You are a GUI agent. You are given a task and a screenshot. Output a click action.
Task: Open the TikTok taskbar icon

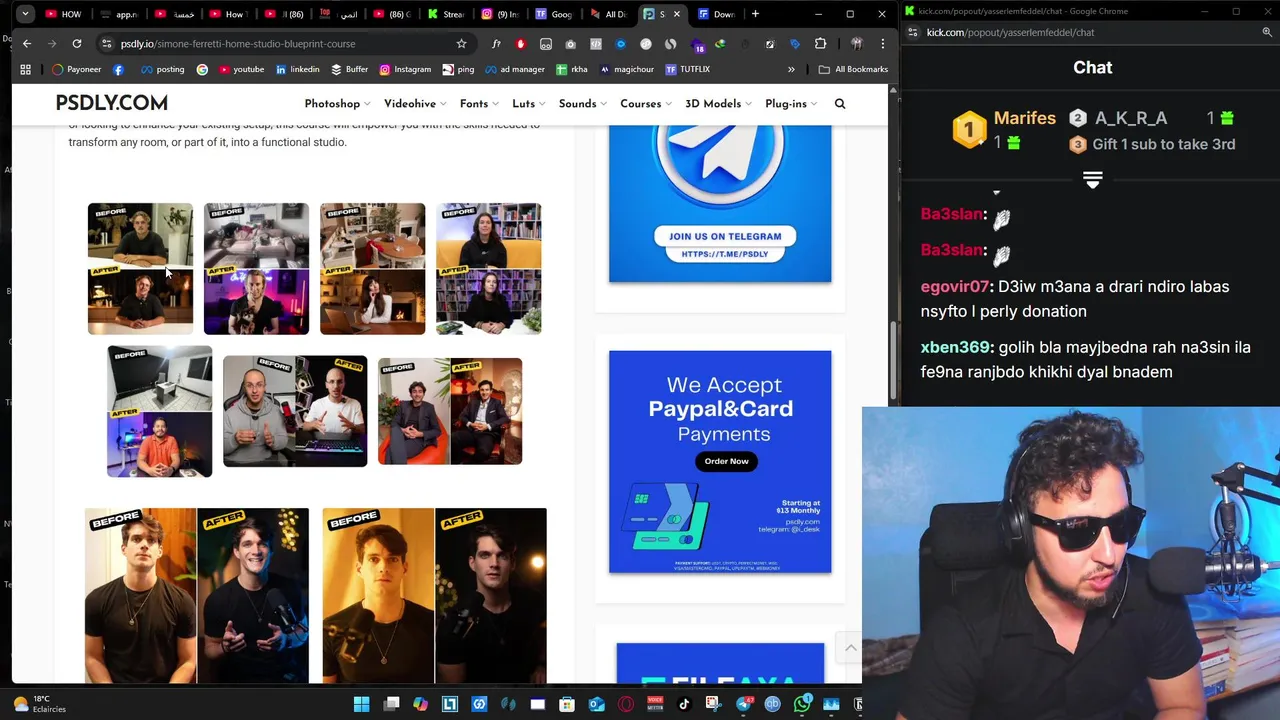[x=684, y=704]
